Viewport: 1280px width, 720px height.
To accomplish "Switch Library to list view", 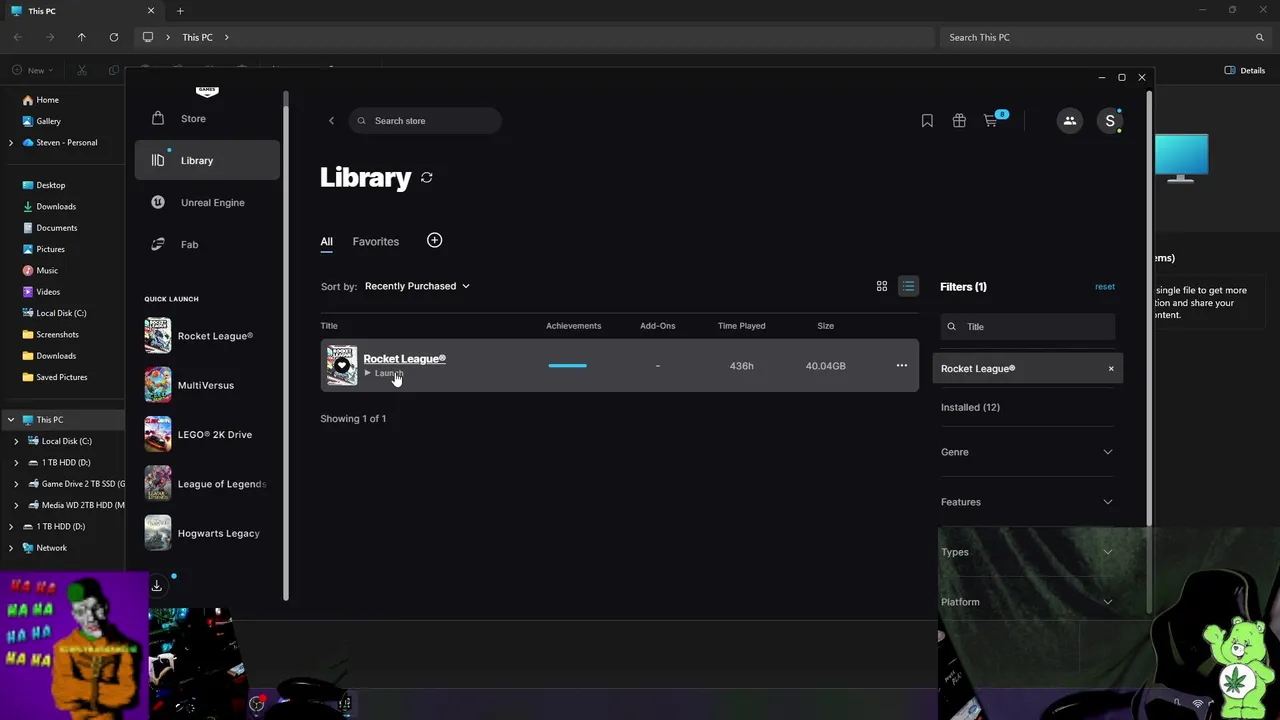I will coord(908,286).
